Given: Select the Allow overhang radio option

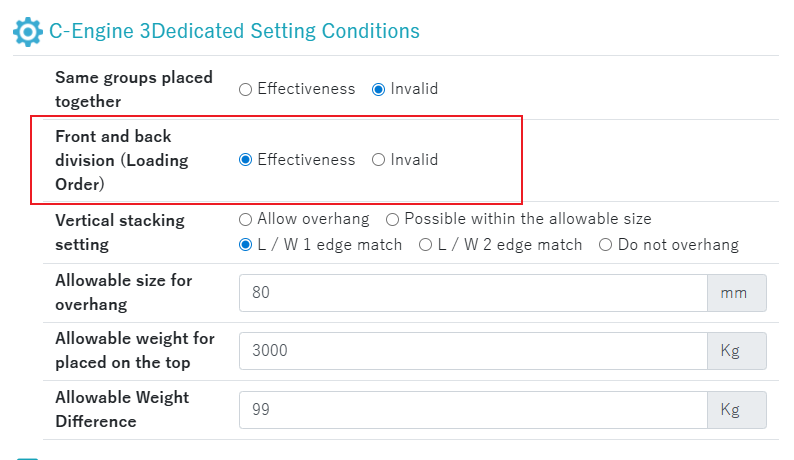Looking at the screenshot, I should [x=246, y=219].
